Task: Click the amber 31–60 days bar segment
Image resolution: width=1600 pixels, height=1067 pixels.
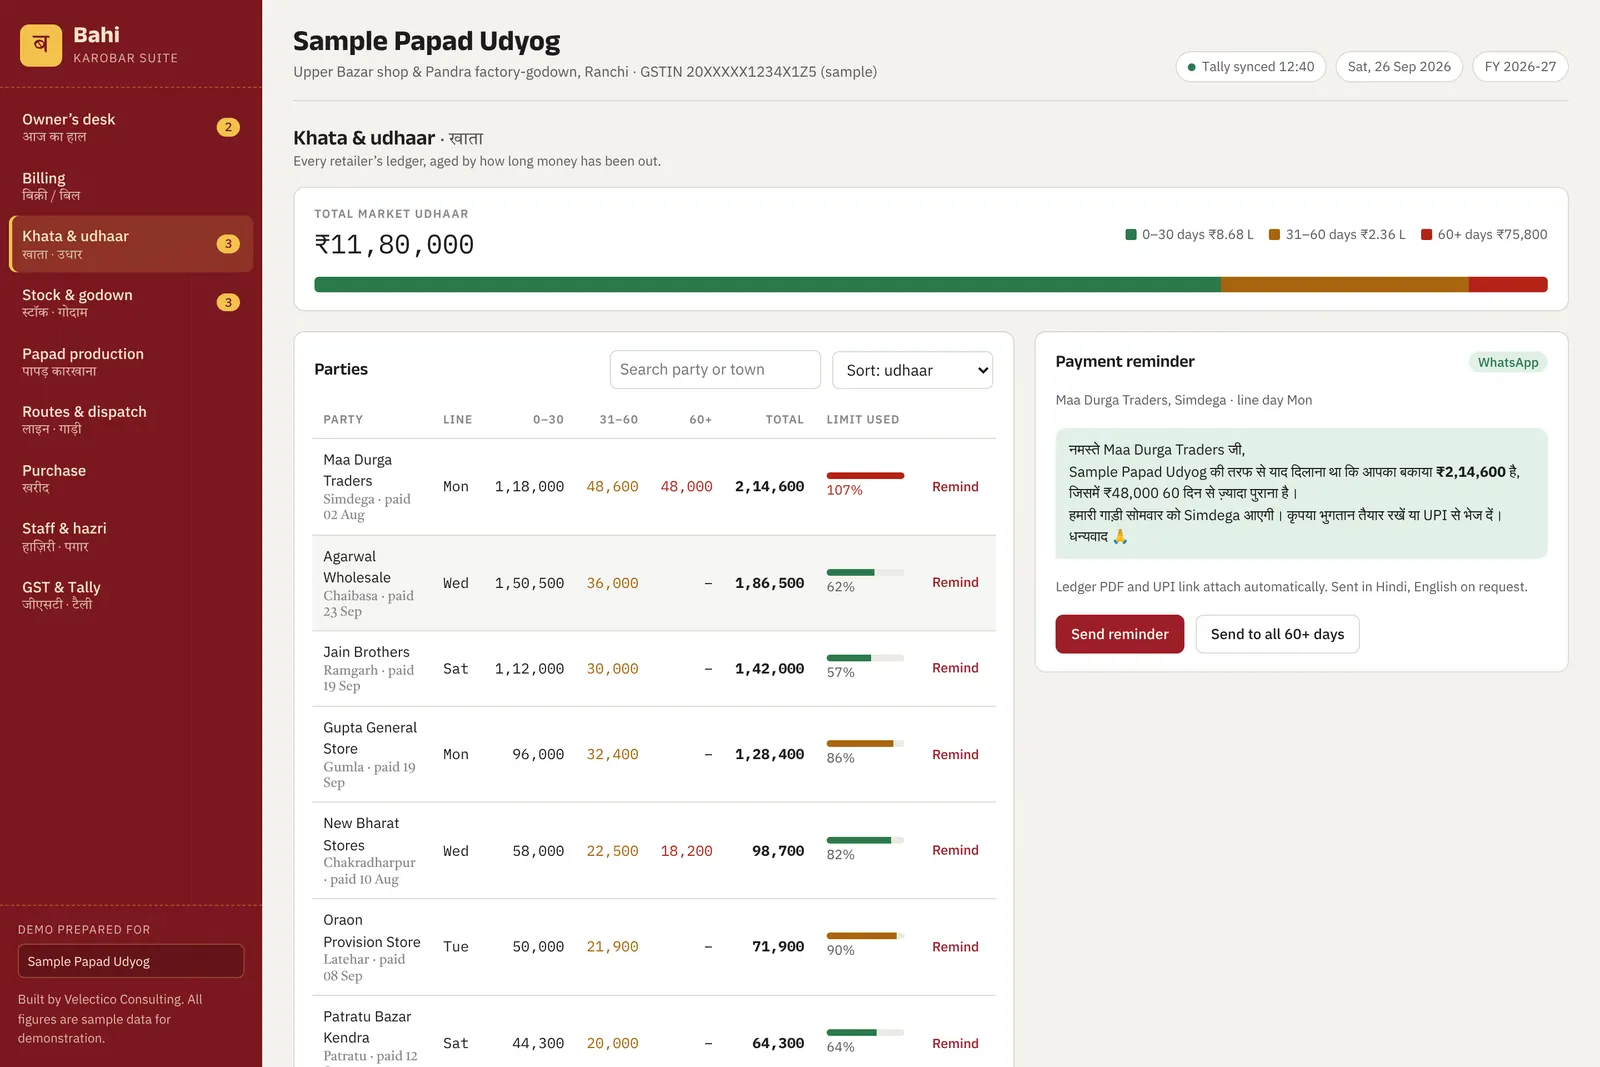Action: [x=1345, y=285]
